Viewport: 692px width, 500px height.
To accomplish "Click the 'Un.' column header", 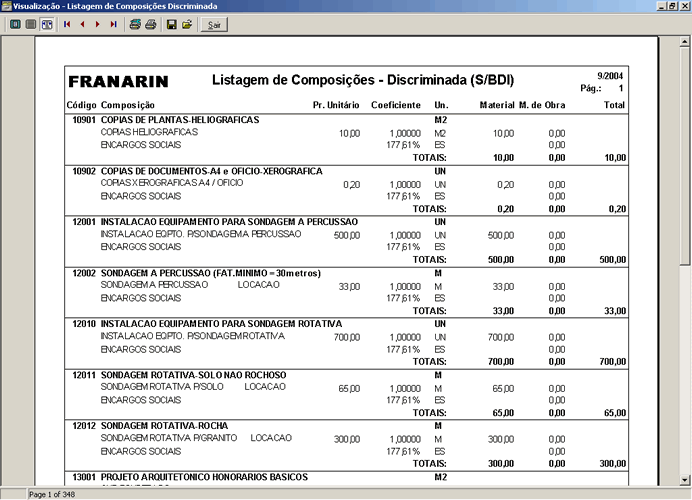I will (441, 105).
